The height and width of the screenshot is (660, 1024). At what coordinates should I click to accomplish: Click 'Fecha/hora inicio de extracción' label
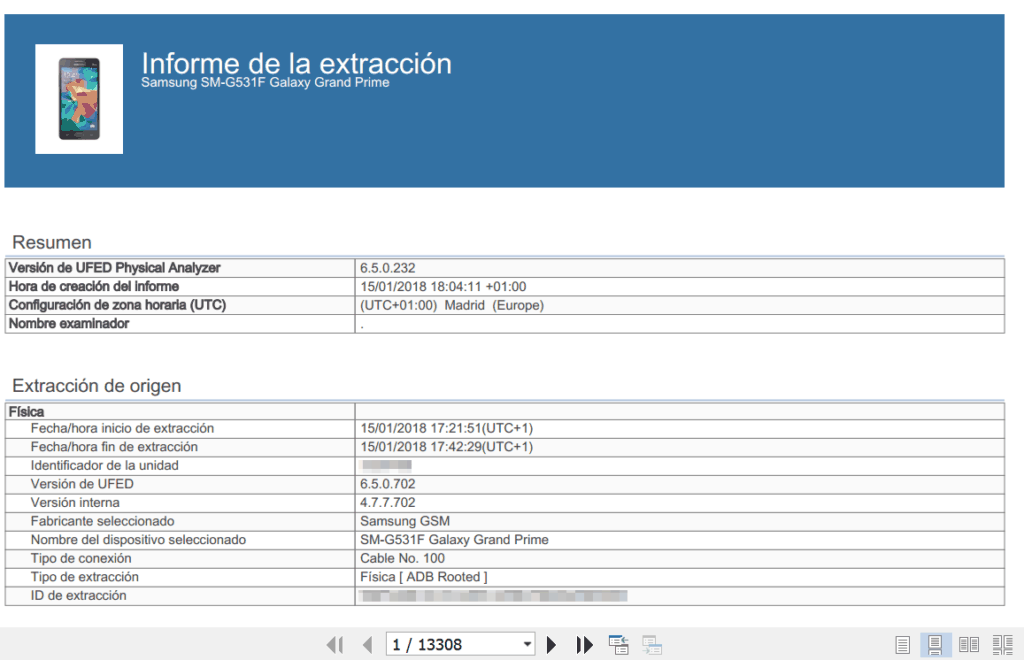tap(122, 428)
